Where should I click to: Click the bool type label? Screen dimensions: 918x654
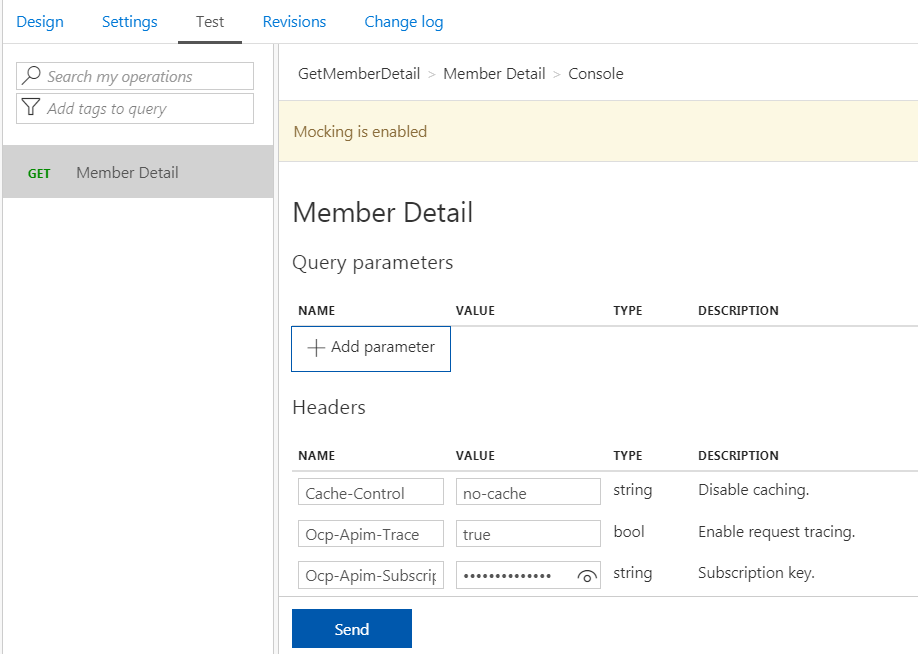pyautogui.click(x=629, y=531)
